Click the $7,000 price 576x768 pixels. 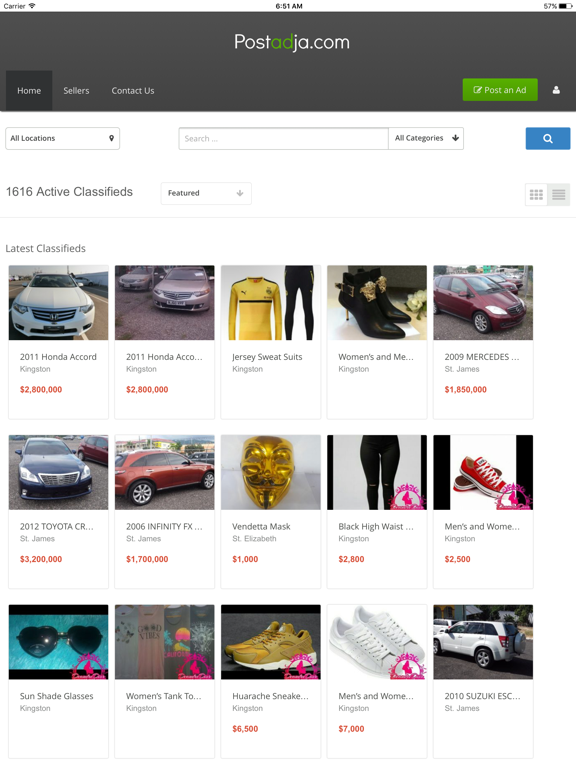pos(351,729)
